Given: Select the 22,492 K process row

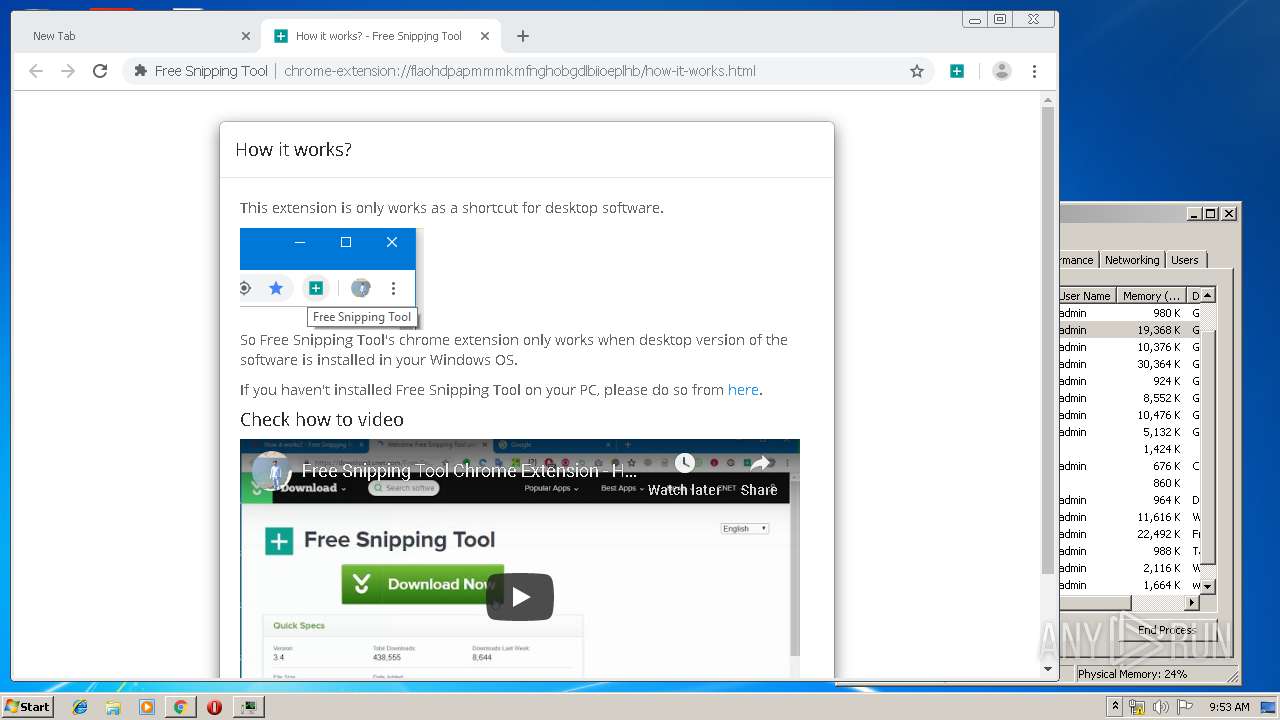Looking at the screenshot, I should point(1130,534).
